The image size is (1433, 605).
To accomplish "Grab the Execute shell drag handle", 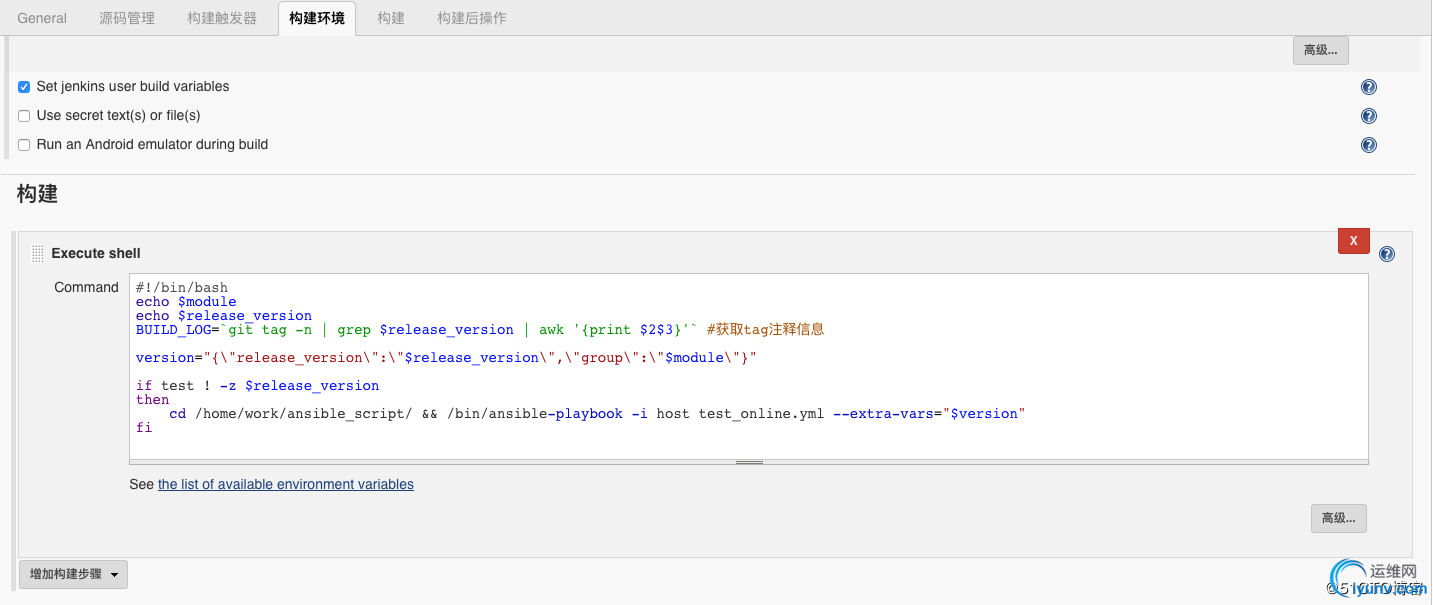I will tap(37, 253).
